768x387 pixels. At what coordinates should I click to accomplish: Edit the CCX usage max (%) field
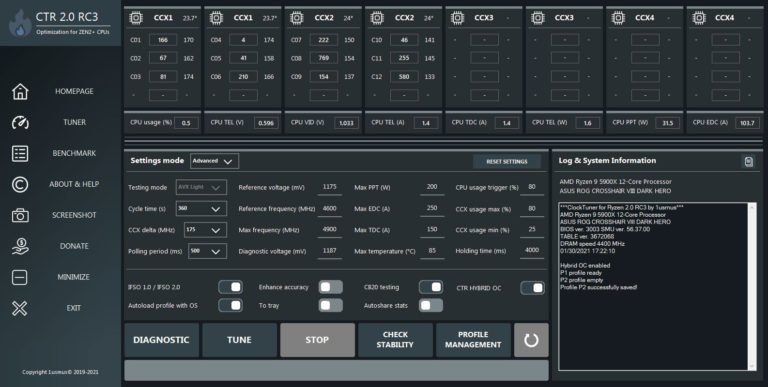pos(532,209)
